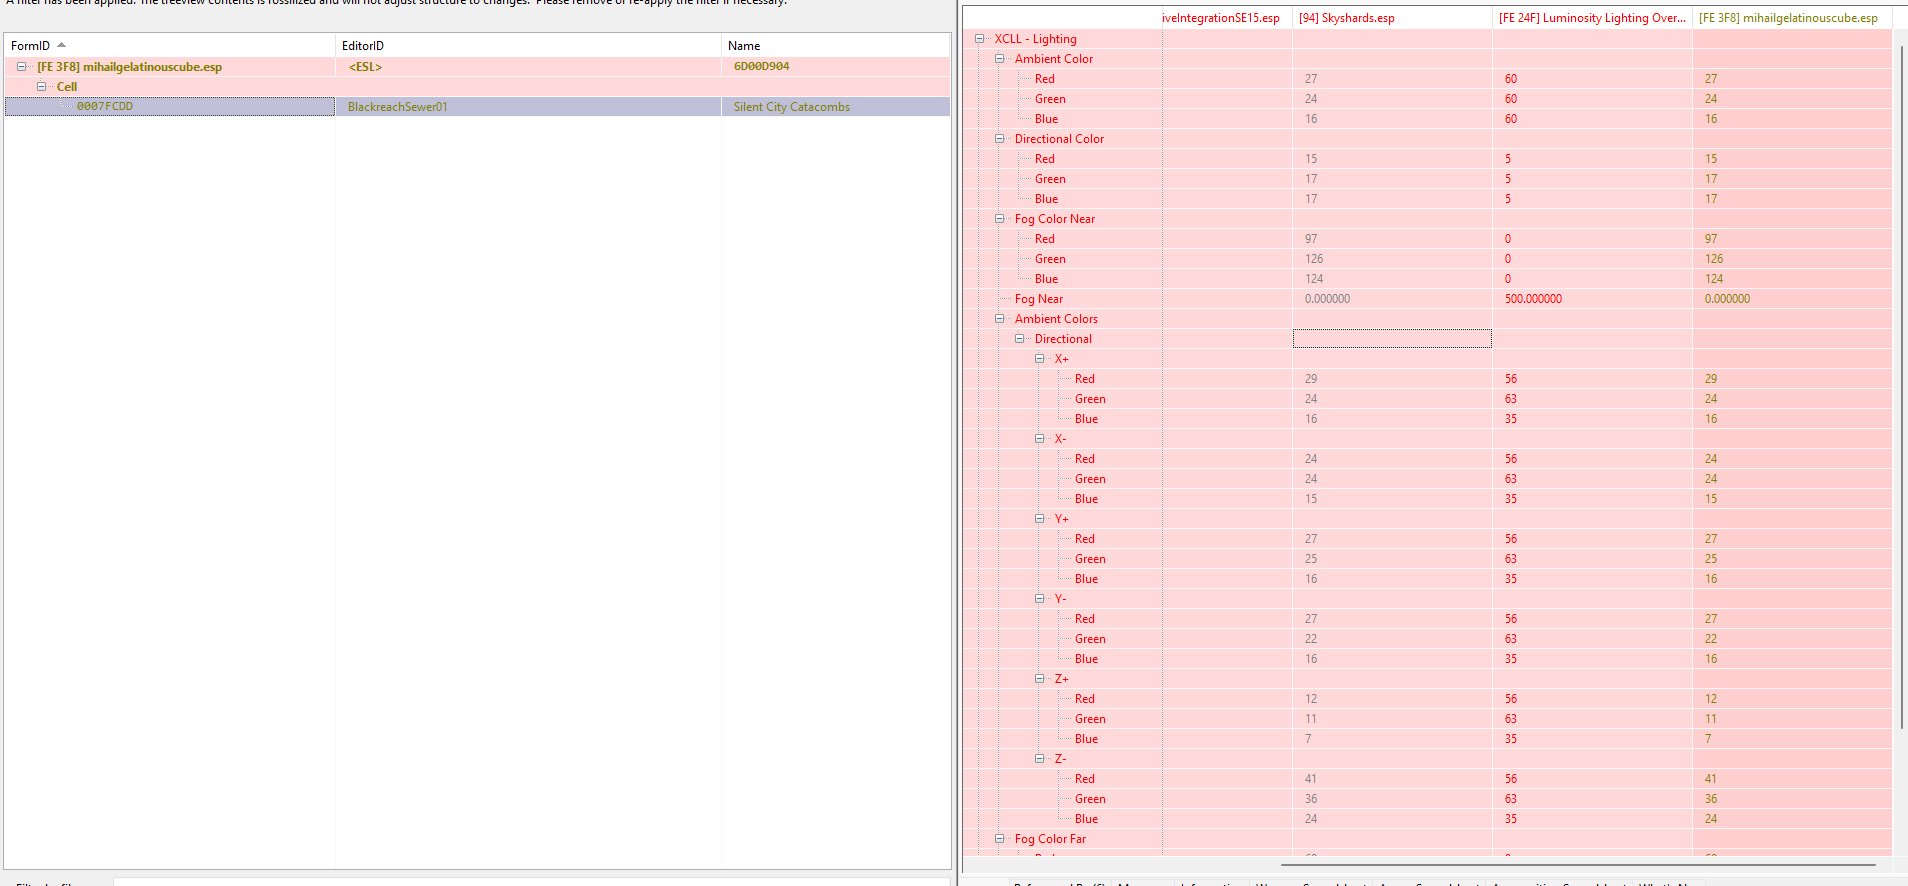Select the Directional Color Blue row label
Image resolution: width=1908 pixels, height=886 pixels.
tap(1046, 199)
